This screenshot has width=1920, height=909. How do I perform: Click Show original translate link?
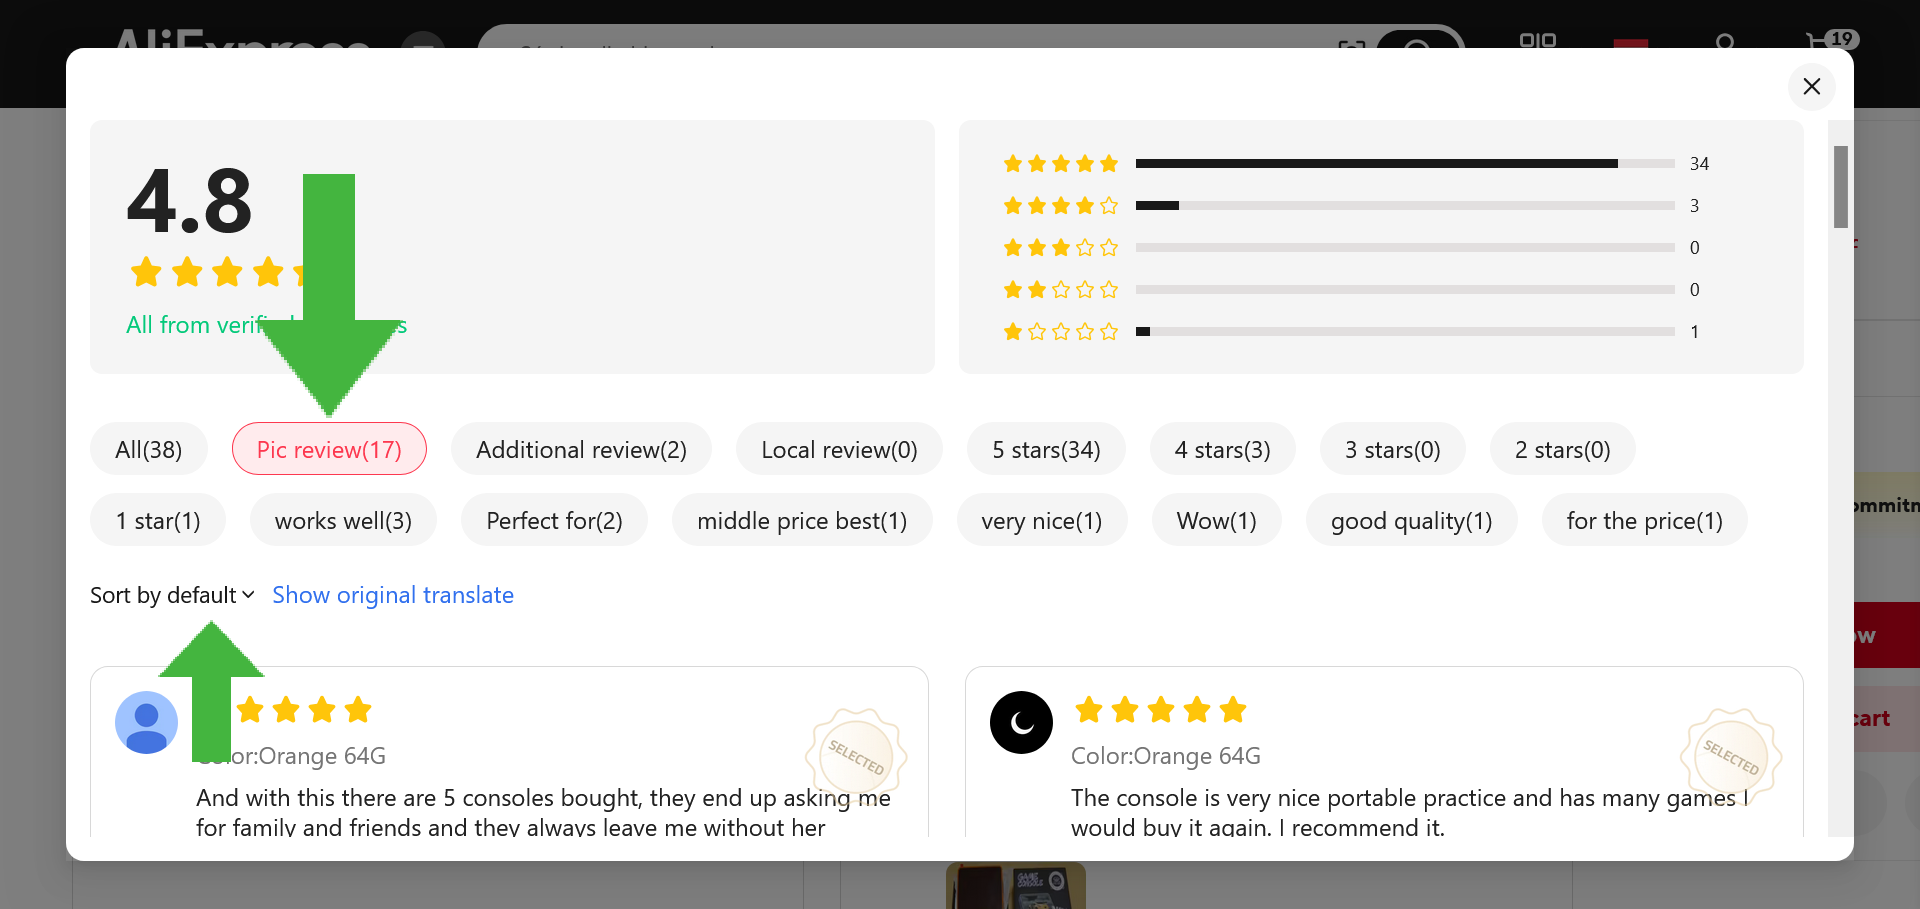(393, 595)
